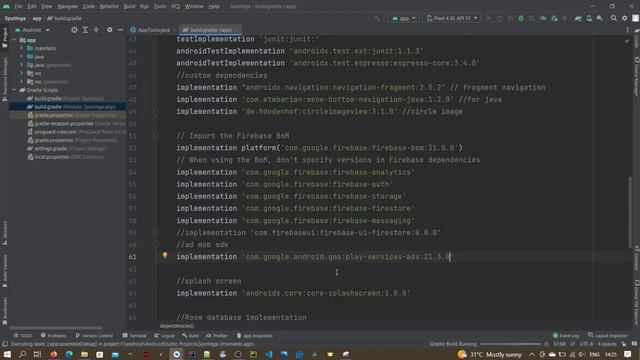Switch to the AppTools.java editor tab
The height and width of the screenshot is (360, 640).
(153, 30)
